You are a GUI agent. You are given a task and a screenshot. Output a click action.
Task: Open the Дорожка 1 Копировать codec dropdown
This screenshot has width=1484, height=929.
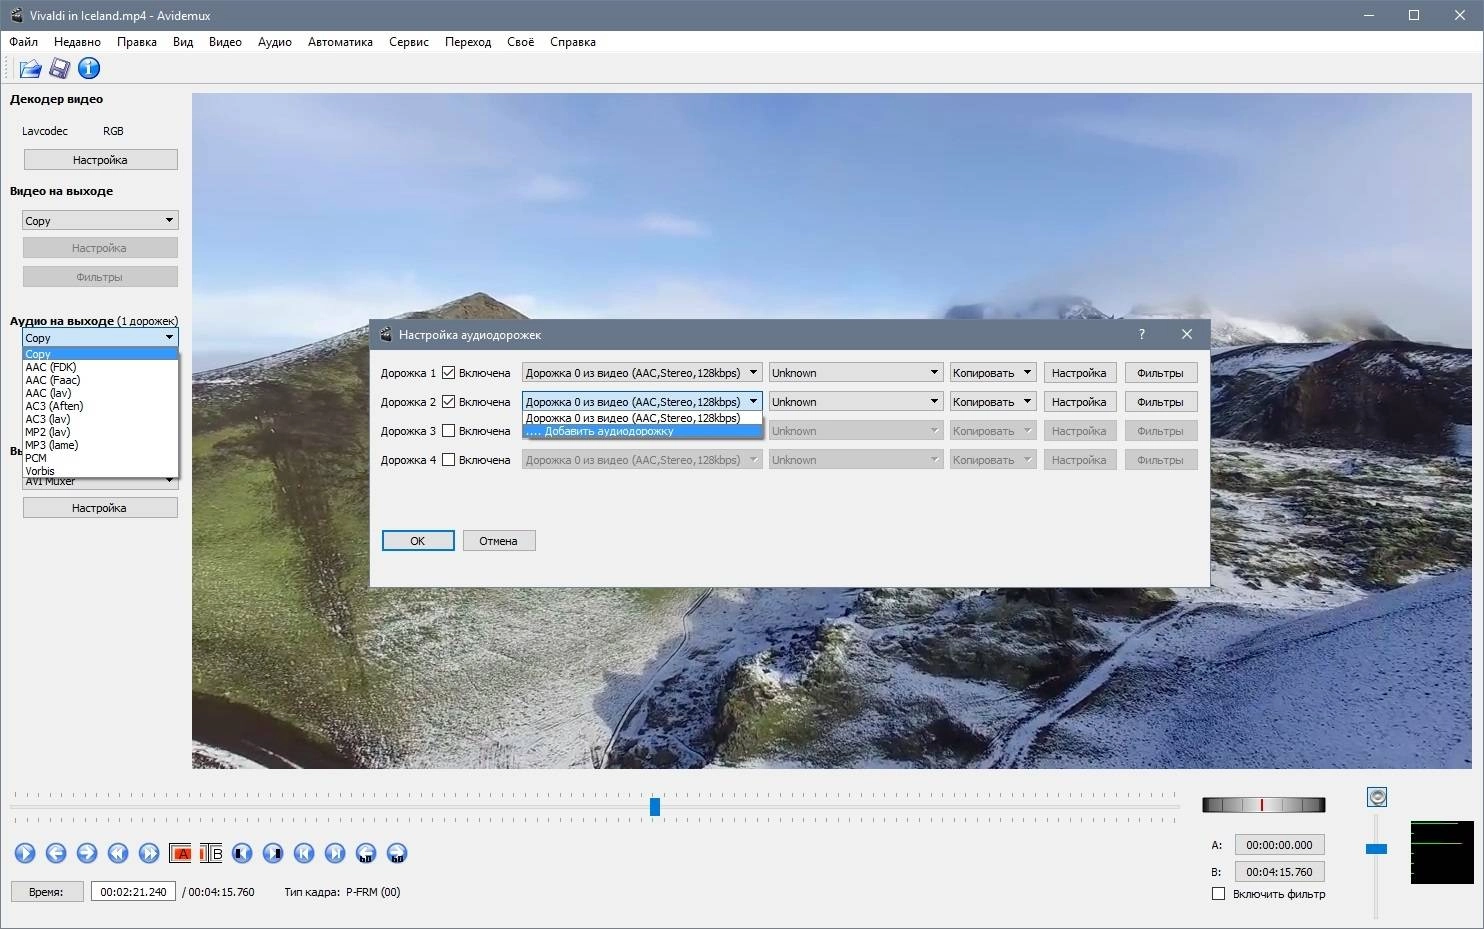pyautogui.click(x=992, y=373)
